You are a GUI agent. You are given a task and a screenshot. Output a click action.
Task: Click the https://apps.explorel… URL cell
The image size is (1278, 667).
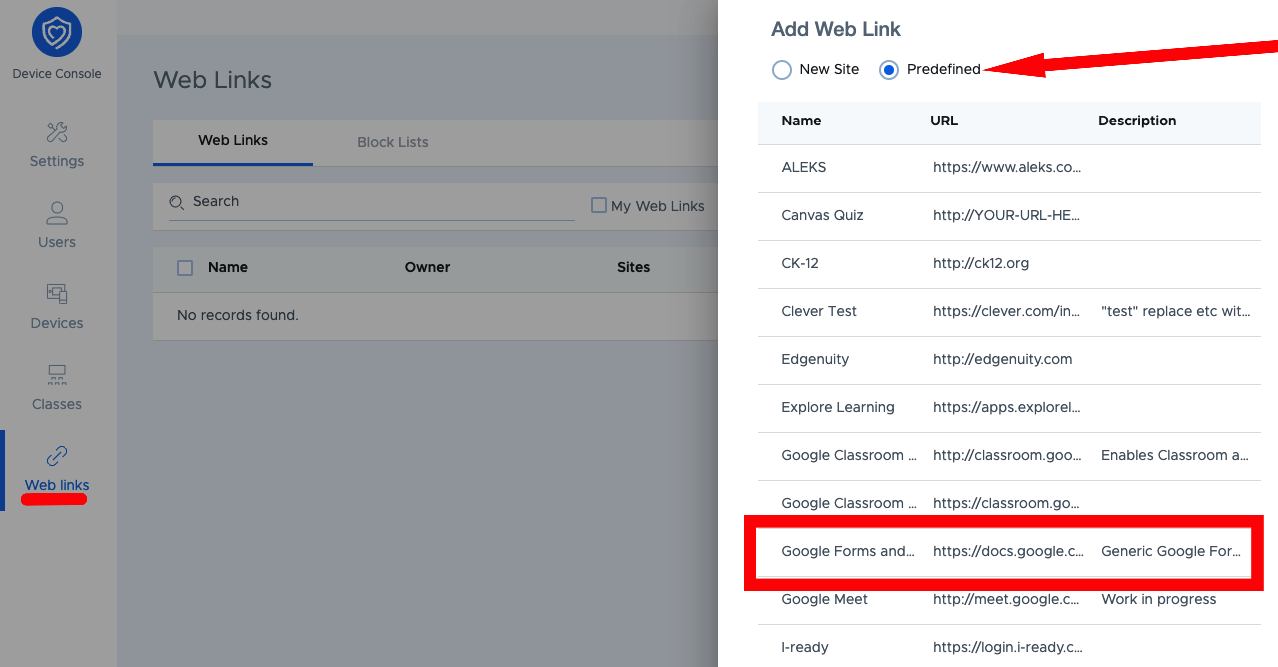pyautogui.click(x=1007, y=408)
